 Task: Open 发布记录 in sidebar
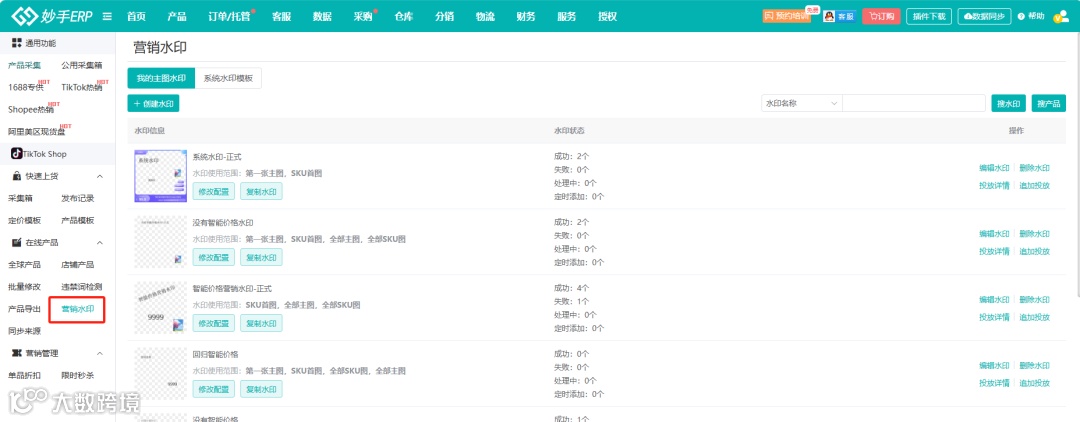coord(78,198)
